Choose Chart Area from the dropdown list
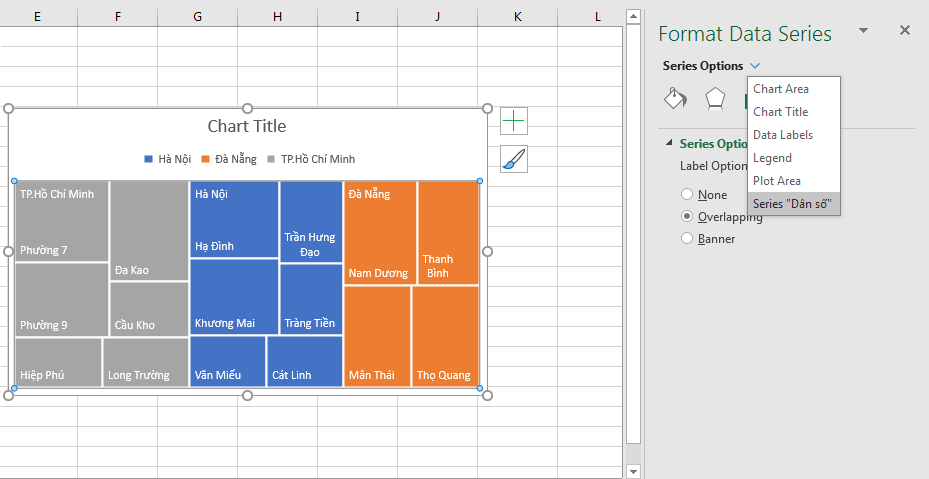Screen dimensions: 929x479 (x=781, y=89)
